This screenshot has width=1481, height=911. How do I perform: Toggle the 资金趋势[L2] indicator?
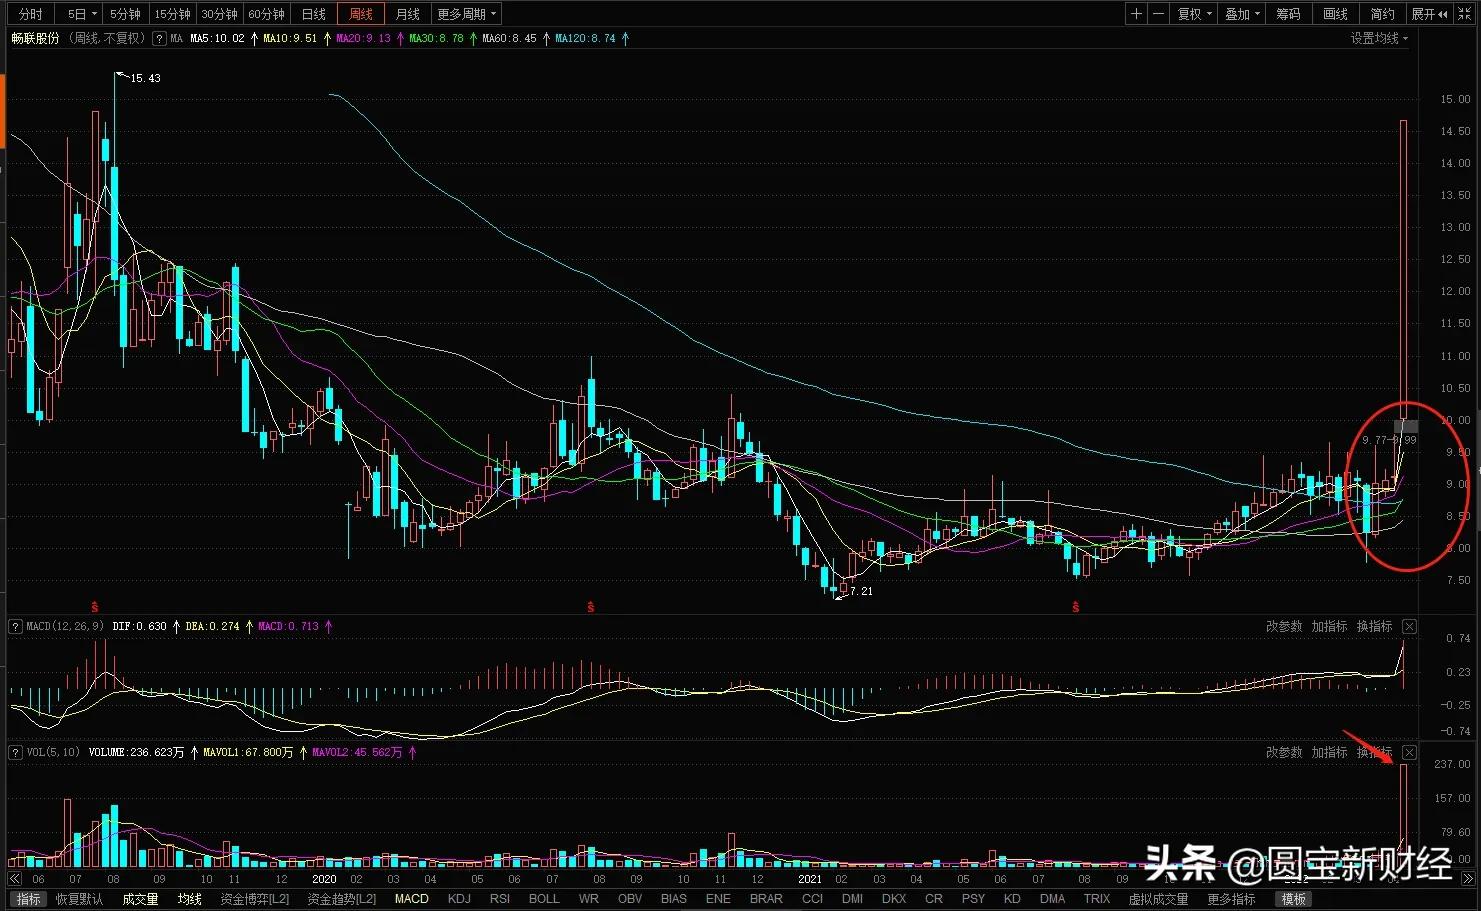click(342, 899)
